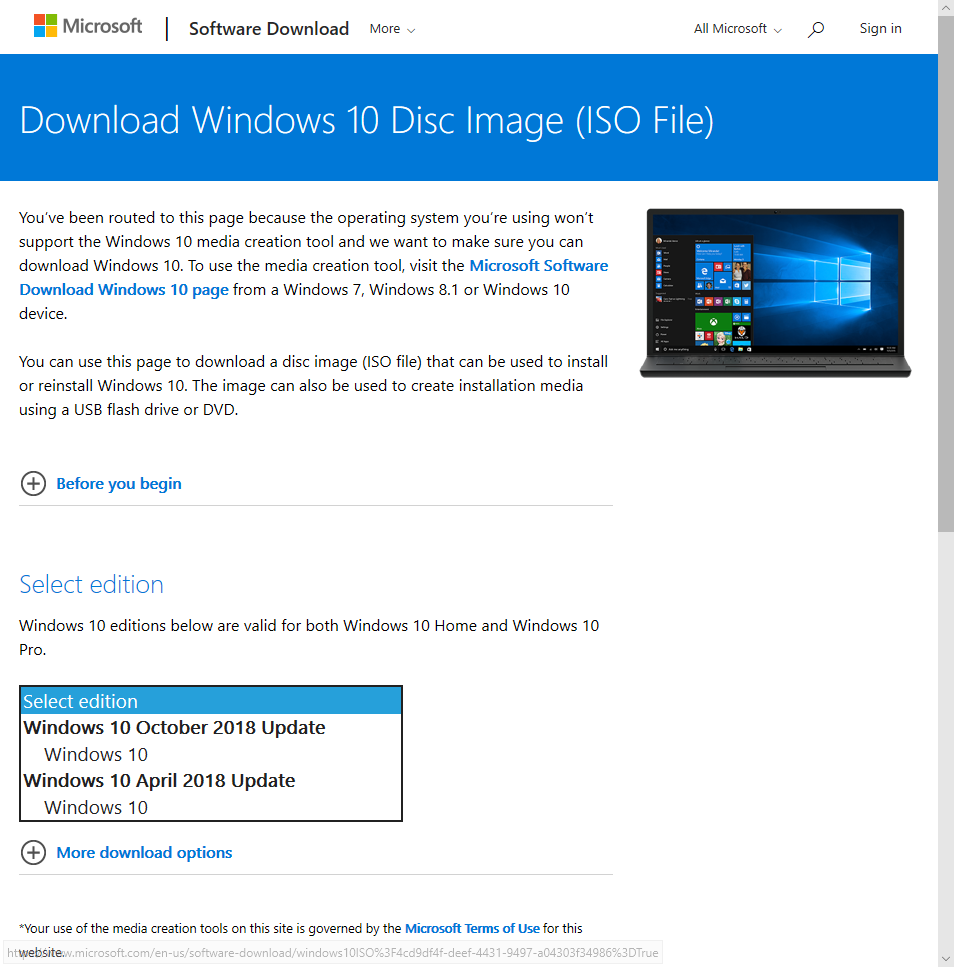Go to the Software Download home link
The height and width of the screenshot is (967, 954).
tap(269, 29)
